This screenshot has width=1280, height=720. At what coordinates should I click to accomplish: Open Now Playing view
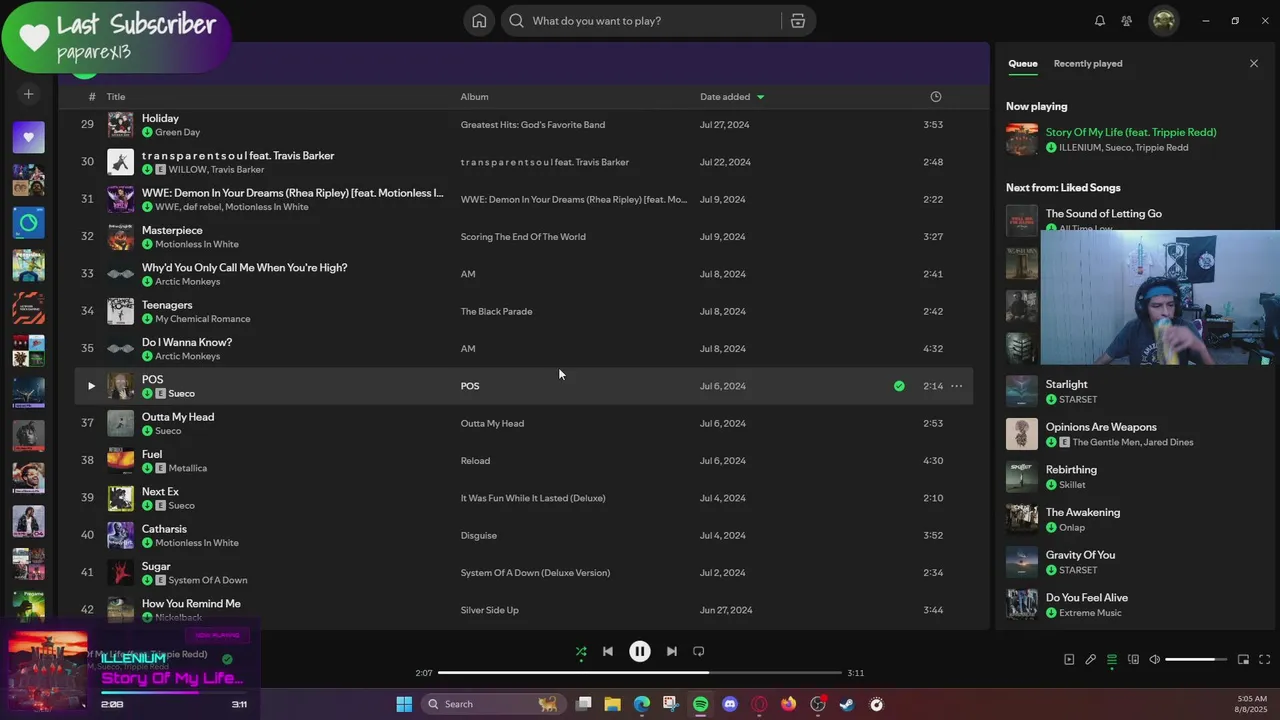[1069, 660]
